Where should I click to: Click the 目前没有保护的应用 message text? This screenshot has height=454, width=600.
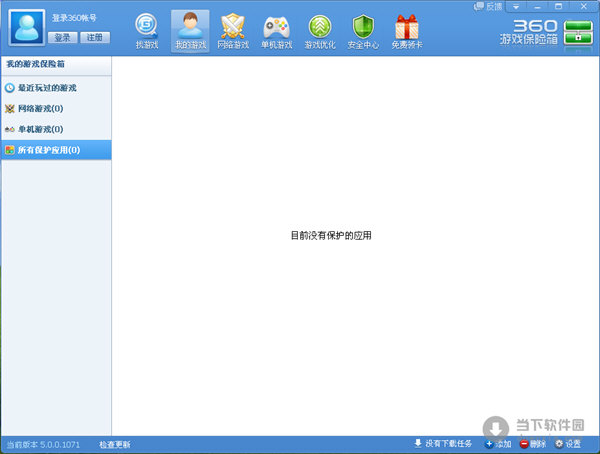[331, 235]
